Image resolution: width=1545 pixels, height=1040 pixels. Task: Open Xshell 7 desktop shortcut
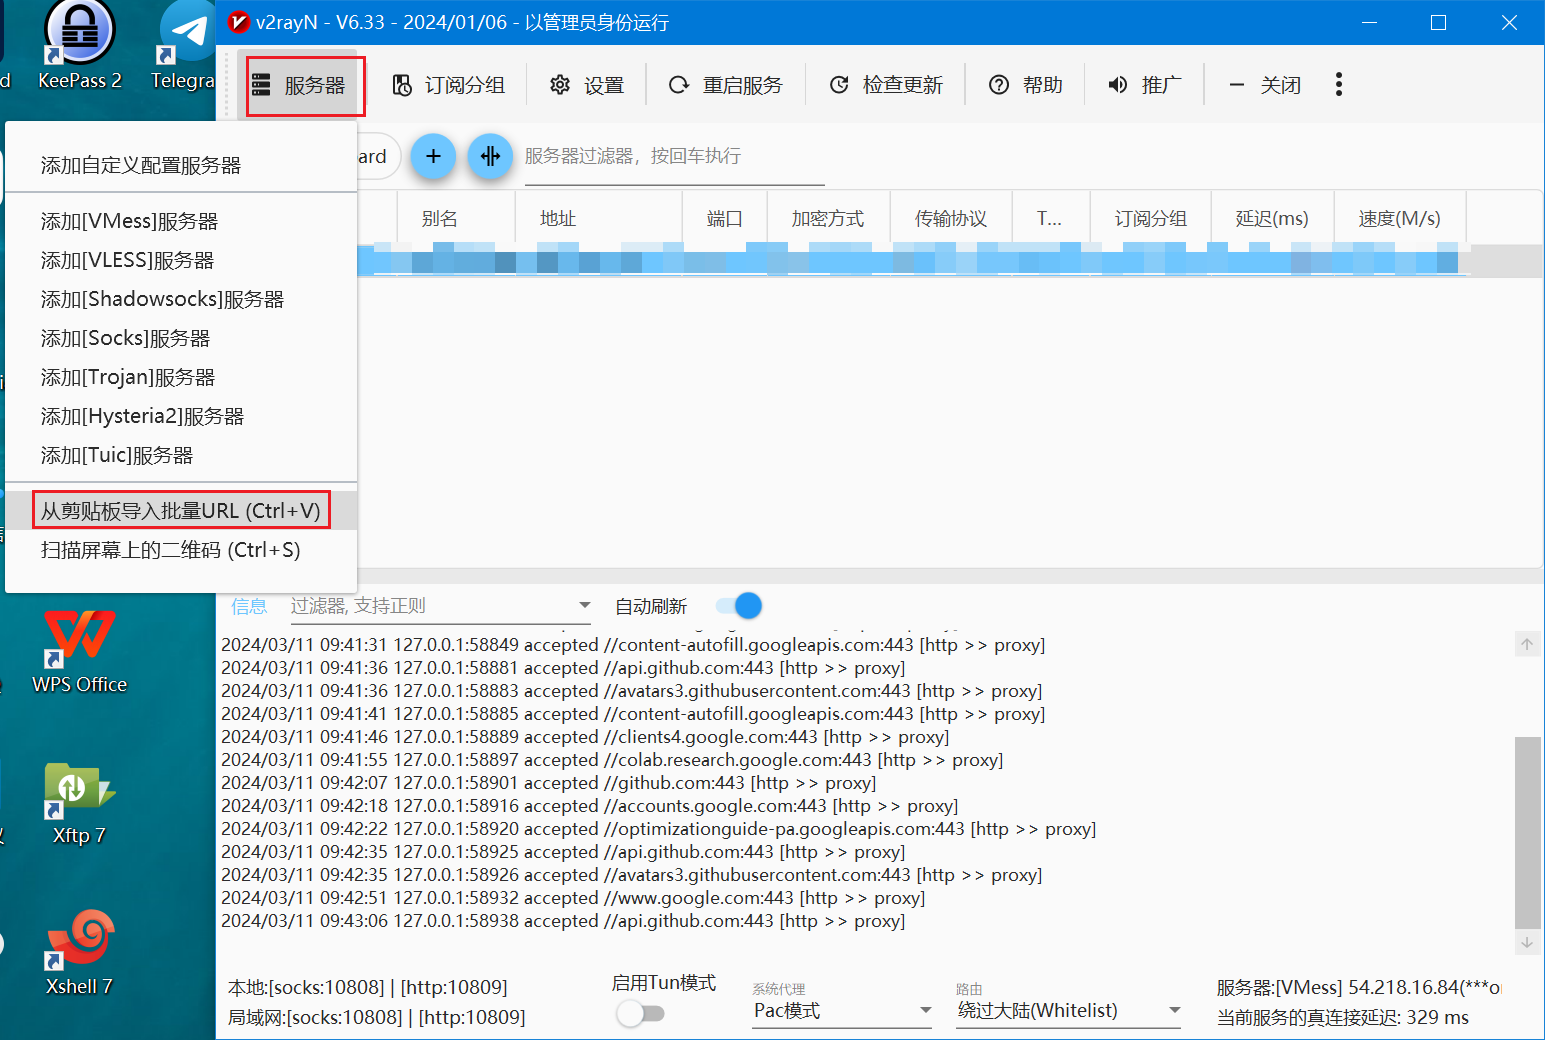pos(80,954)
